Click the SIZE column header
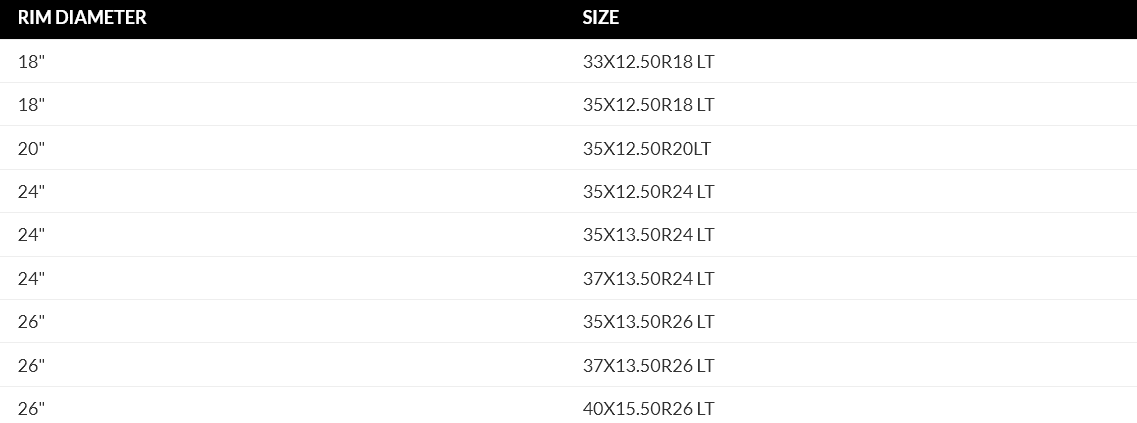The image size is (1137, 423). click(x=601, y=18)
